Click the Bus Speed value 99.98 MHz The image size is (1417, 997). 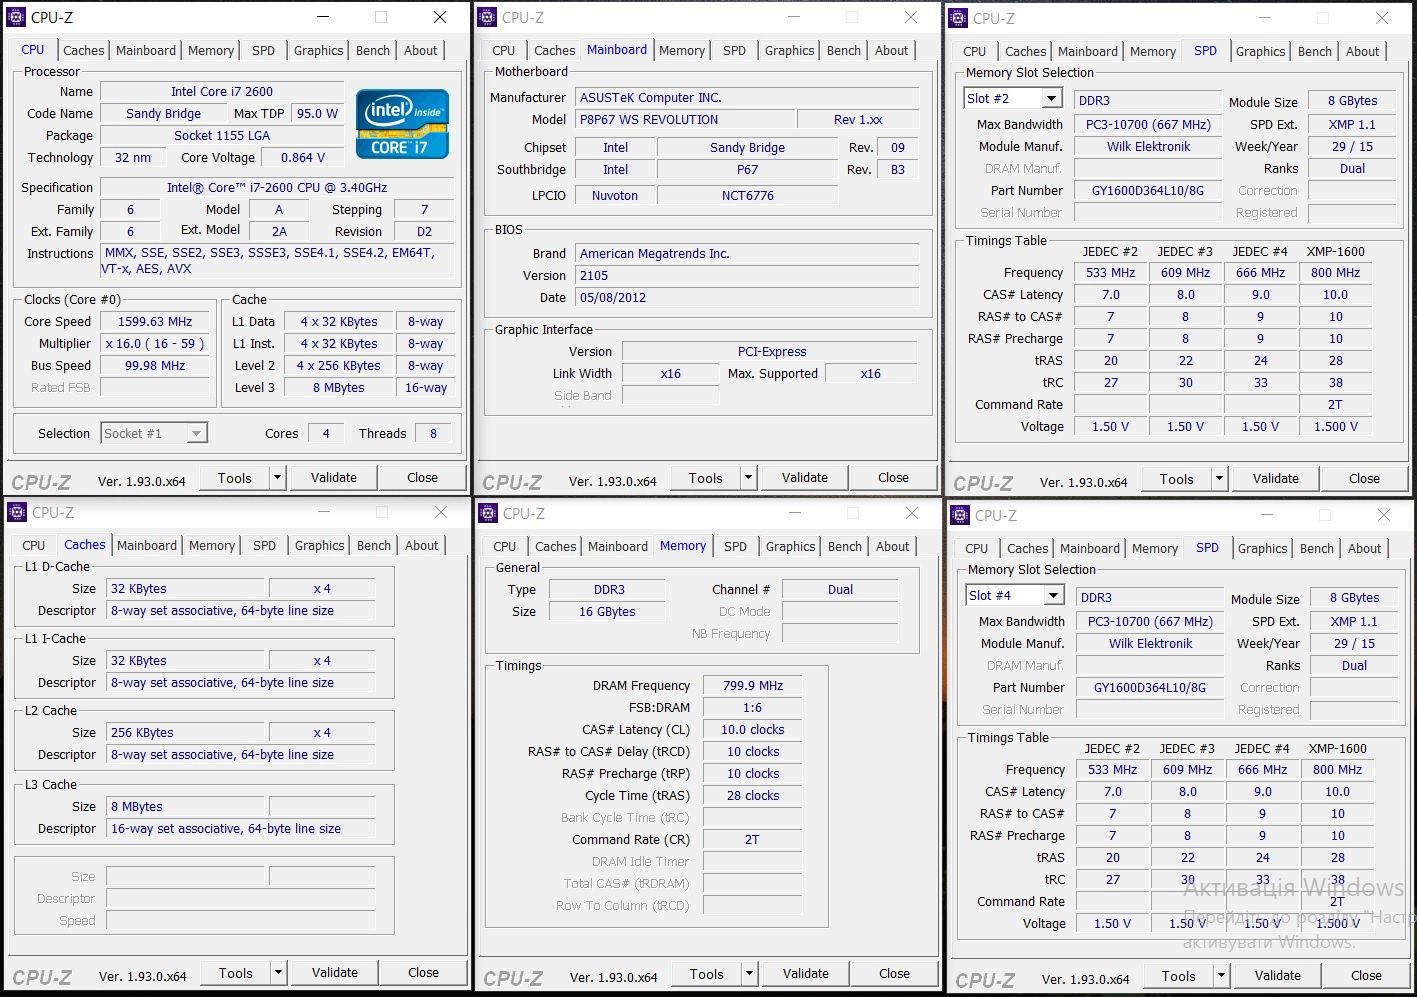pos(155,366)
